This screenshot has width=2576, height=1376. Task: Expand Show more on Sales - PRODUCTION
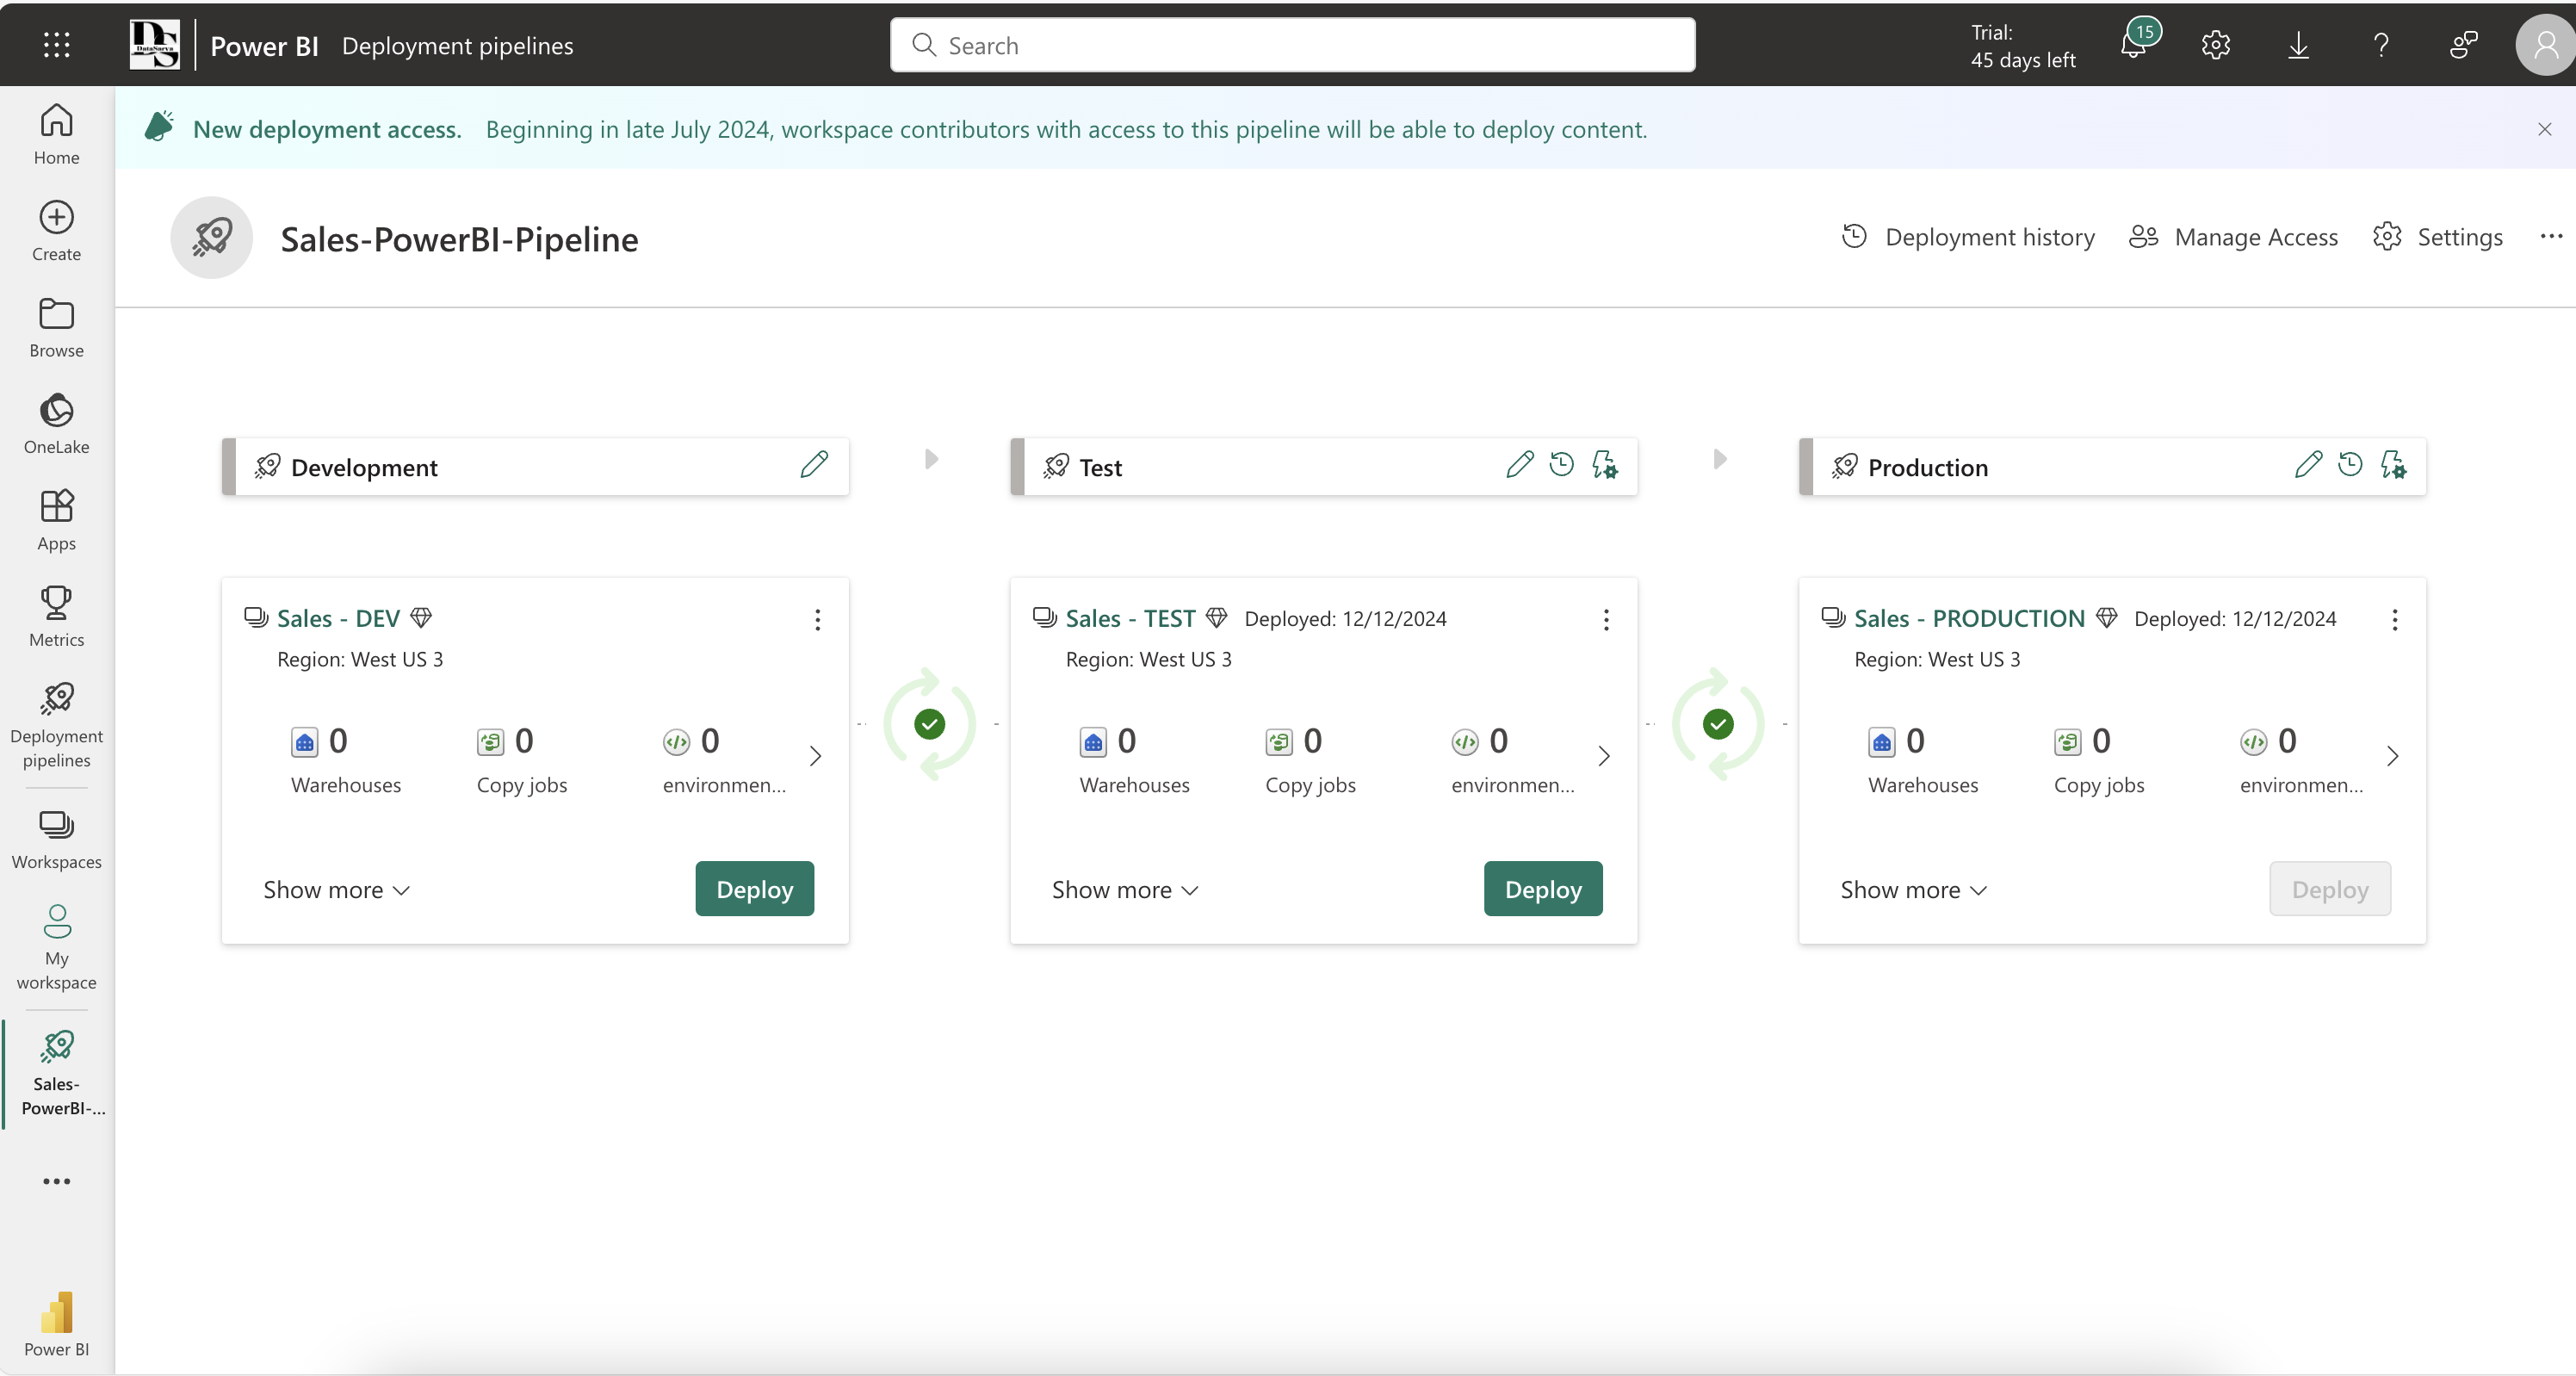(x=1914, y=889)
